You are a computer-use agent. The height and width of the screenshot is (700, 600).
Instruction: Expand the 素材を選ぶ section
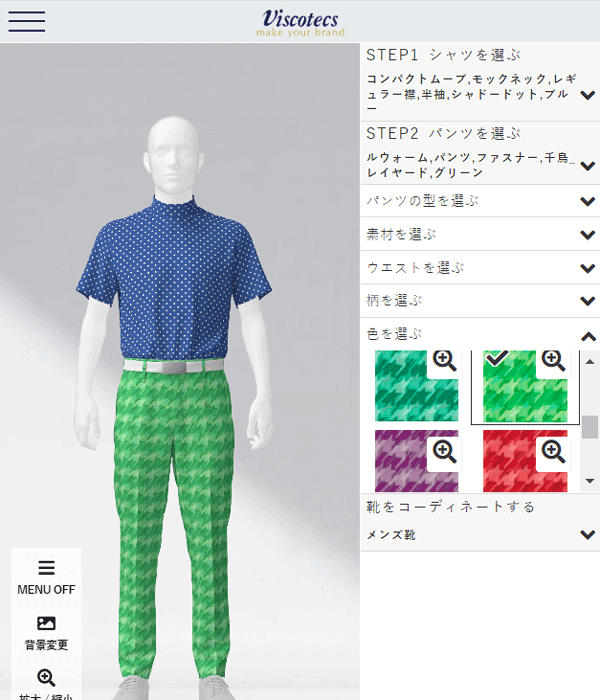pyautogui.click(x=480, y=234)
